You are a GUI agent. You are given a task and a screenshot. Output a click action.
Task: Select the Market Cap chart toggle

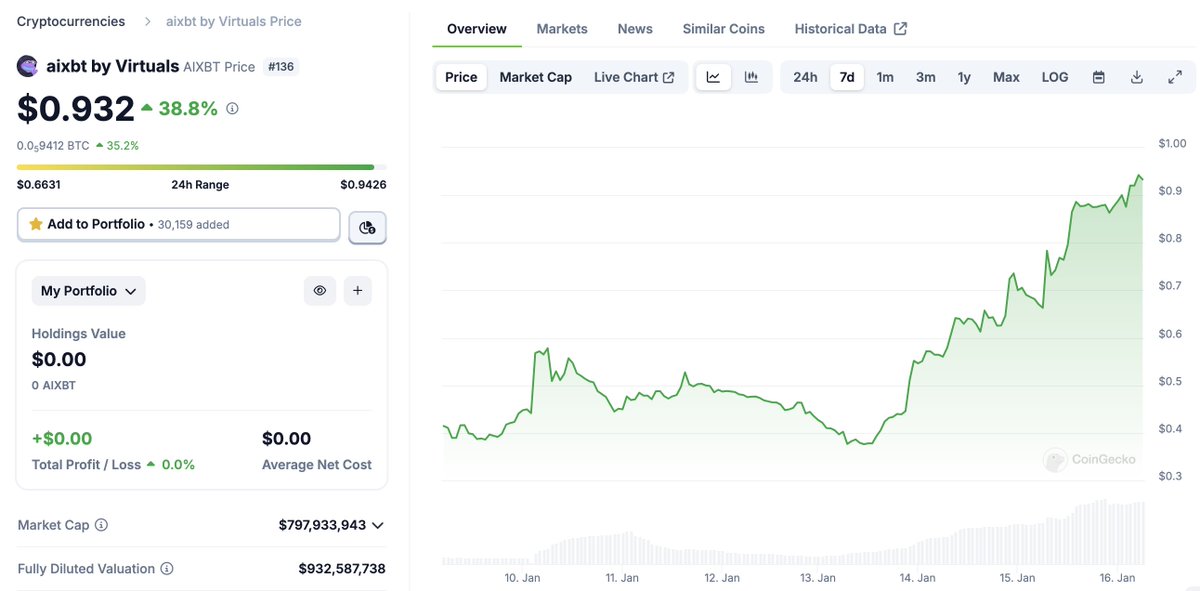536,77
